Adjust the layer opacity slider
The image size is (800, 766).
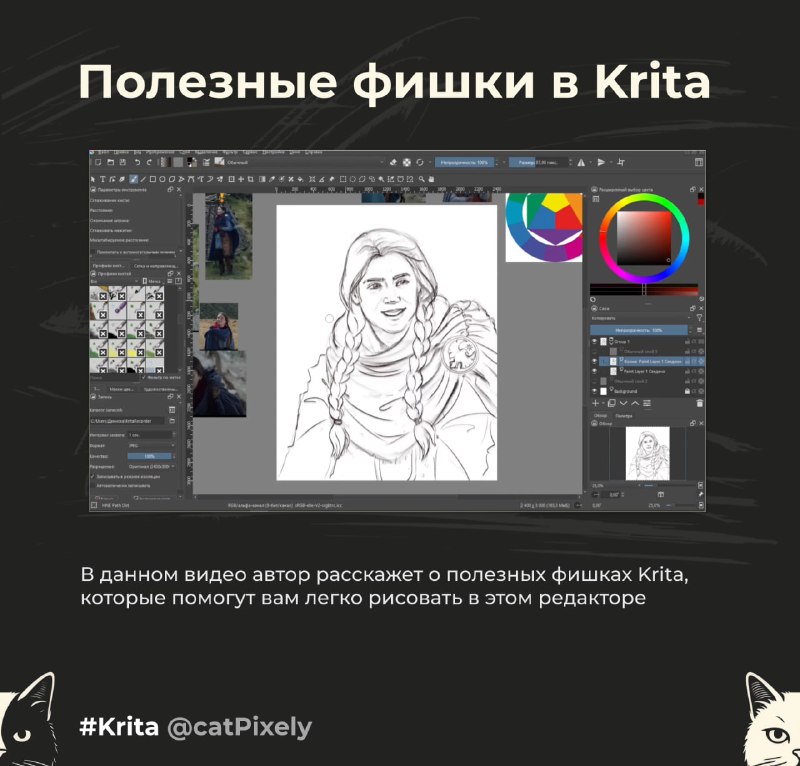(x=639, y=330)
